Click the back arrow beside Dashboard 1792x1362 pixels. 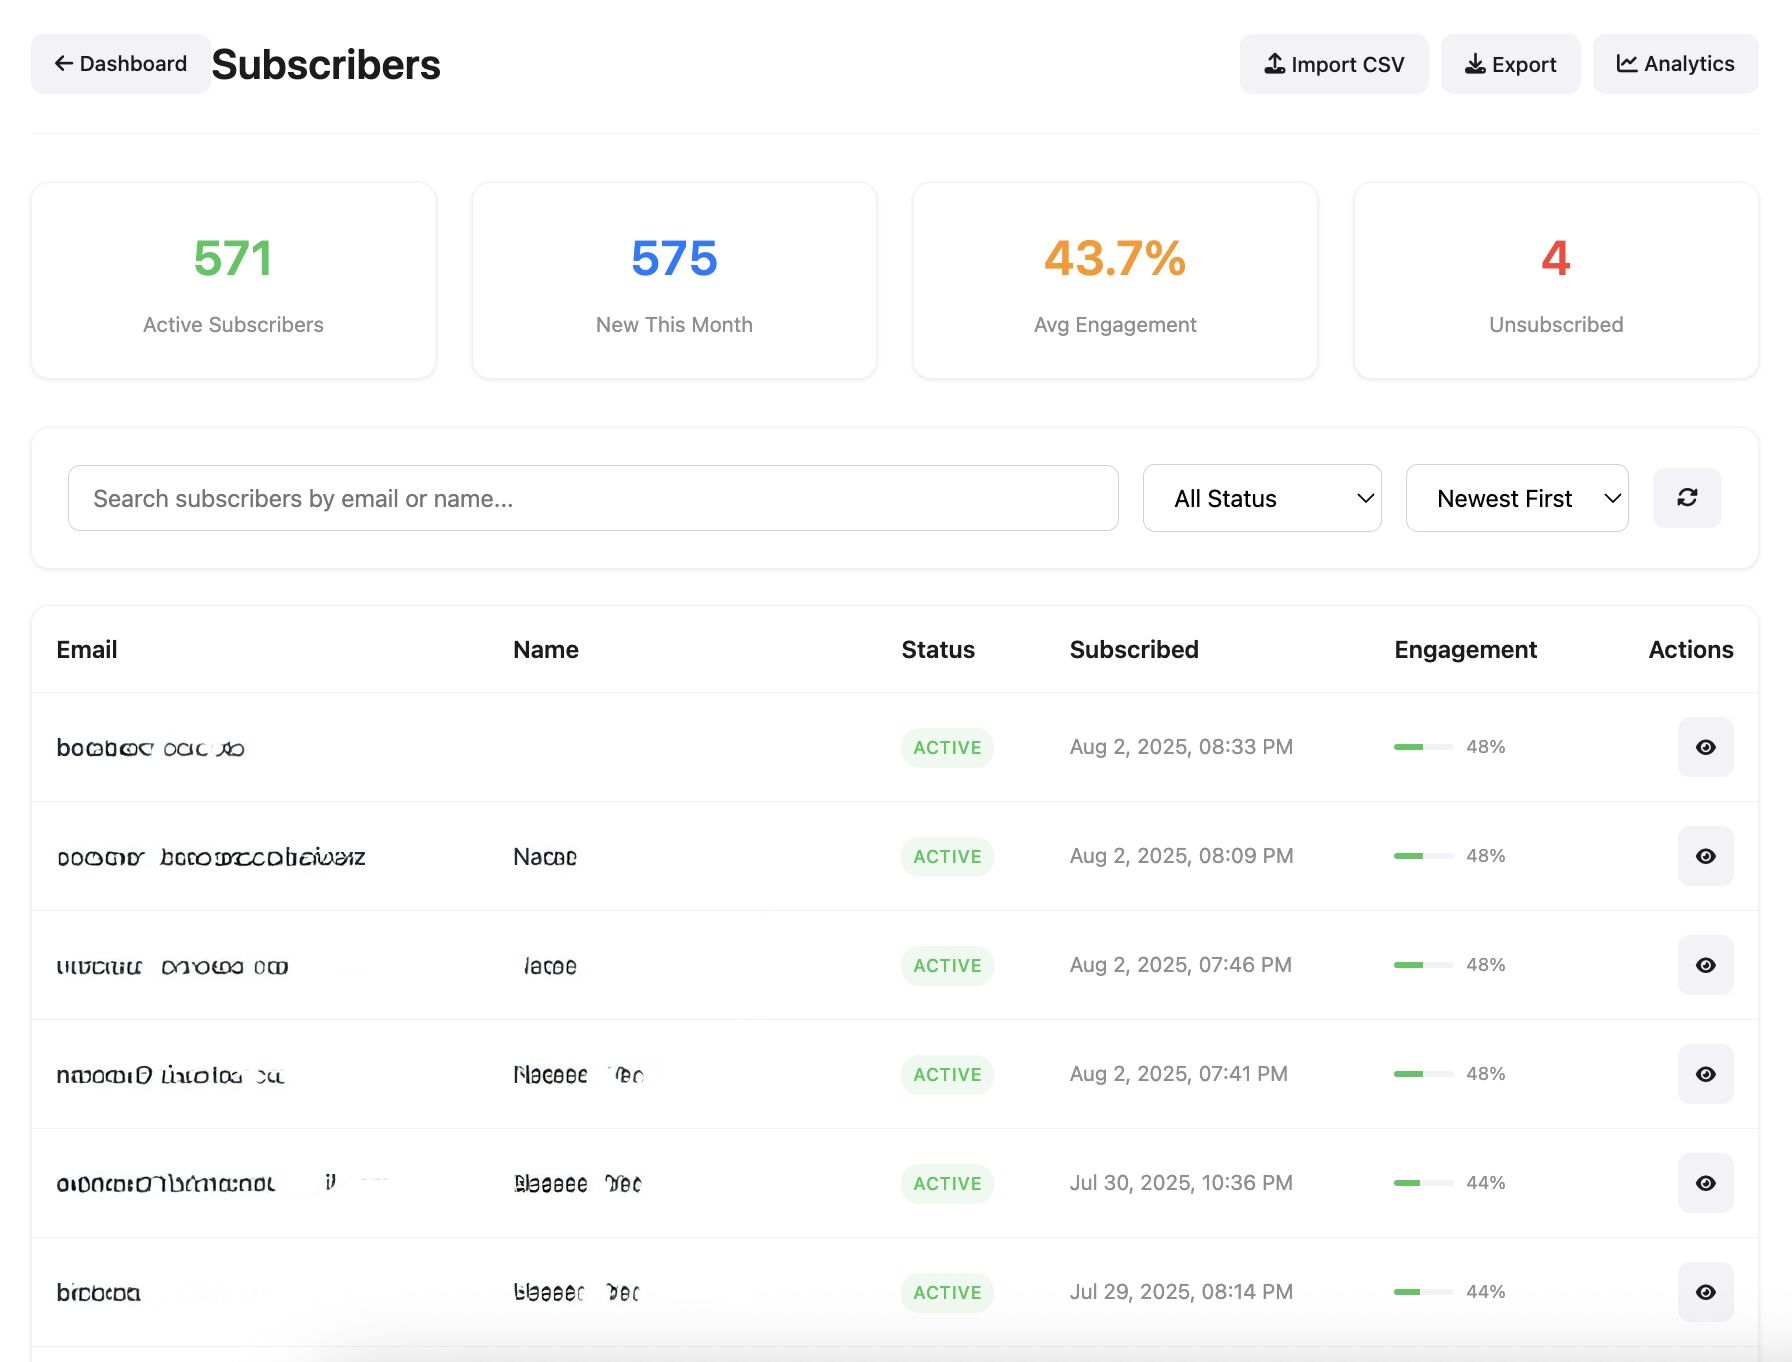(63, 63)
